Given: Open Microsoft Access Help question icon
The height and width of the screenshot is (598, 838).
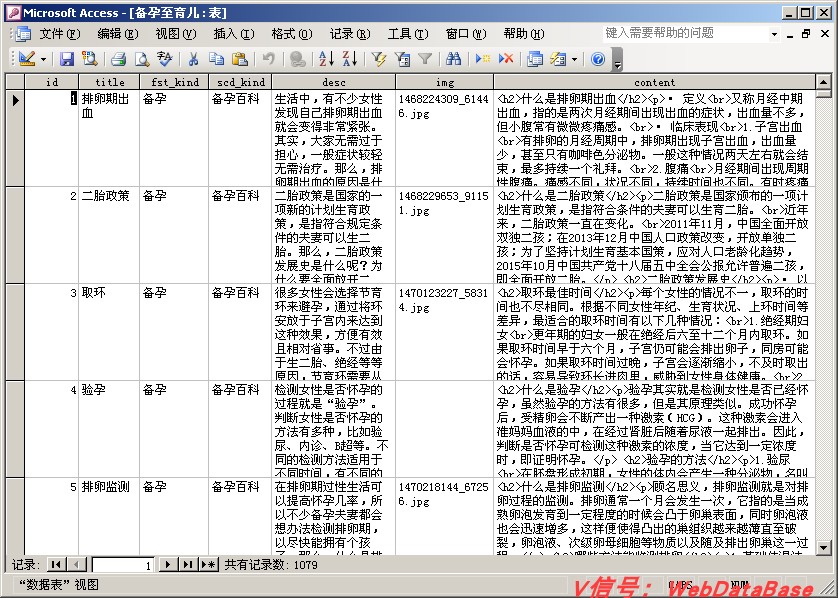Looking at the screenshot, I should pos(598,59).
